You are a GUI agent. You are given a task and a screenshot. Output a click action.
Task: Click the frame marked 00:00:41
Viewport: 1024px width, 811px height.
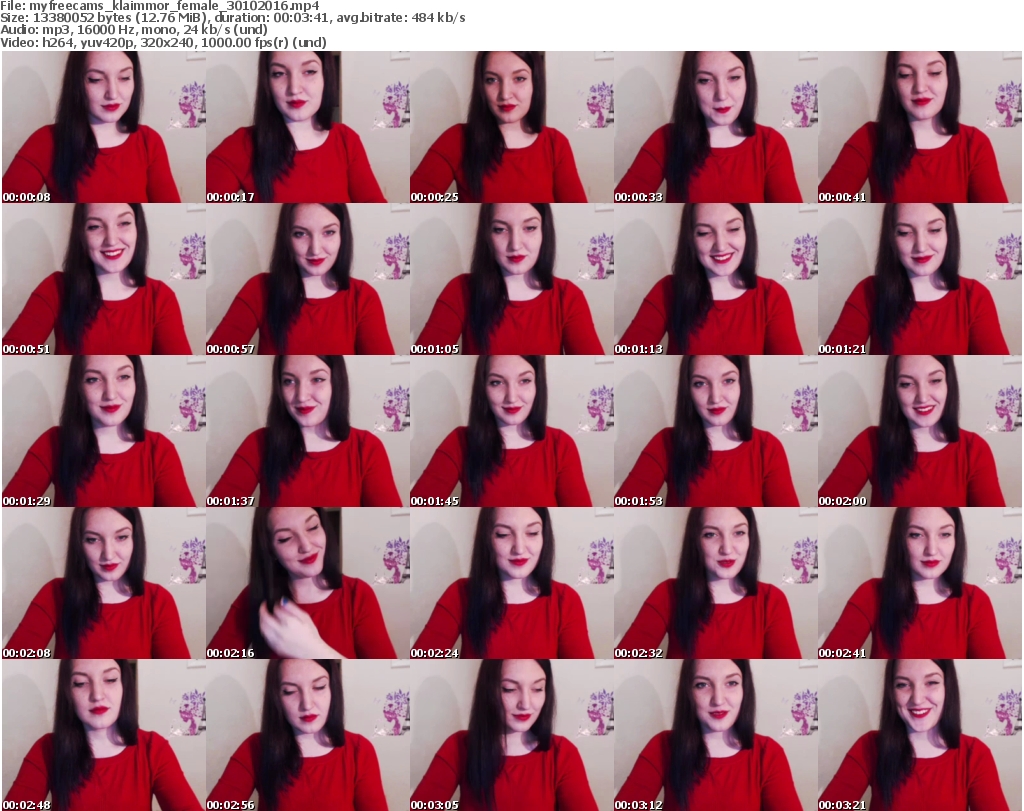tap(918, 127)
